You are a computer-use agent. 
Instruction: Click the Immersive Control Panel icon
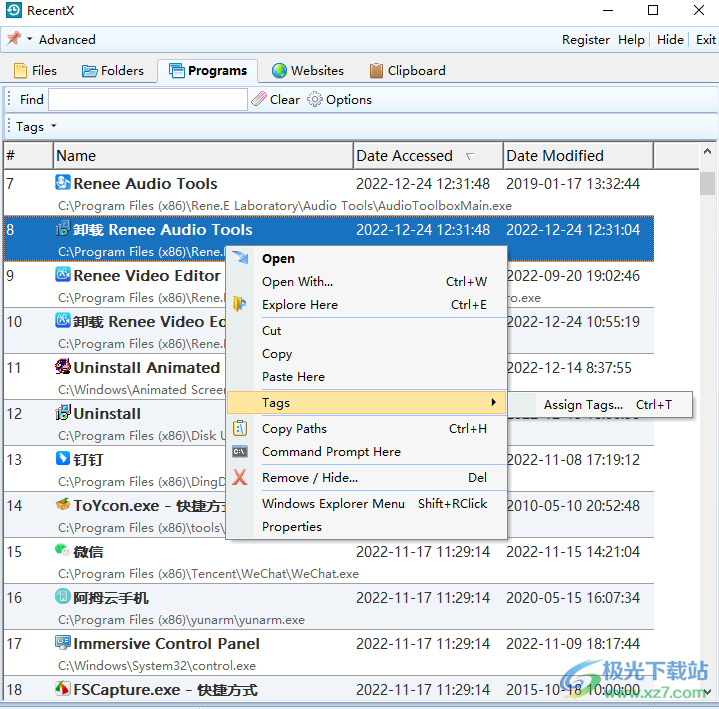point(63,643)
